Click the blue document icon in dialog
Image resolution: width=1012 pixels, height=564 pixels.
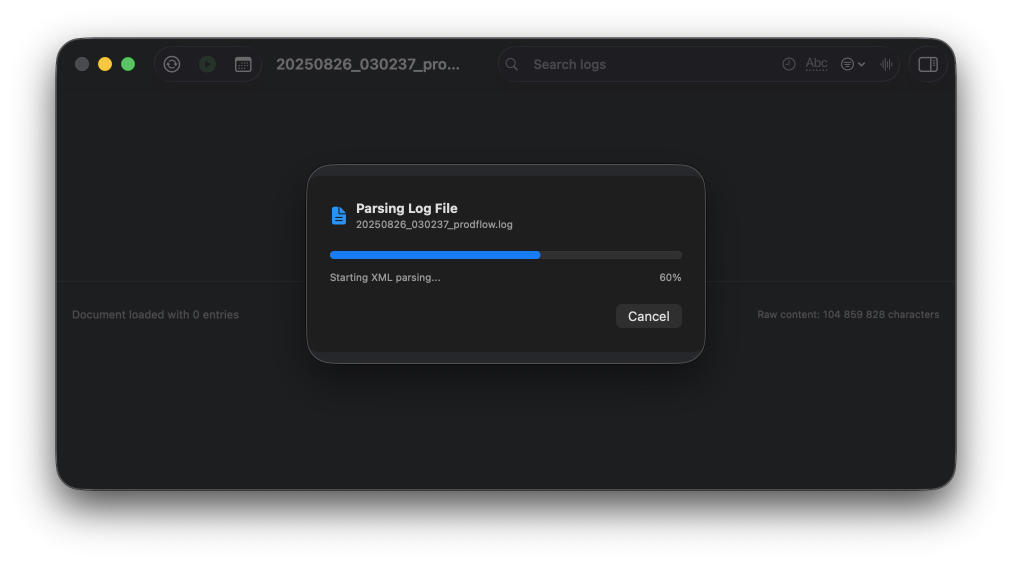339,215
